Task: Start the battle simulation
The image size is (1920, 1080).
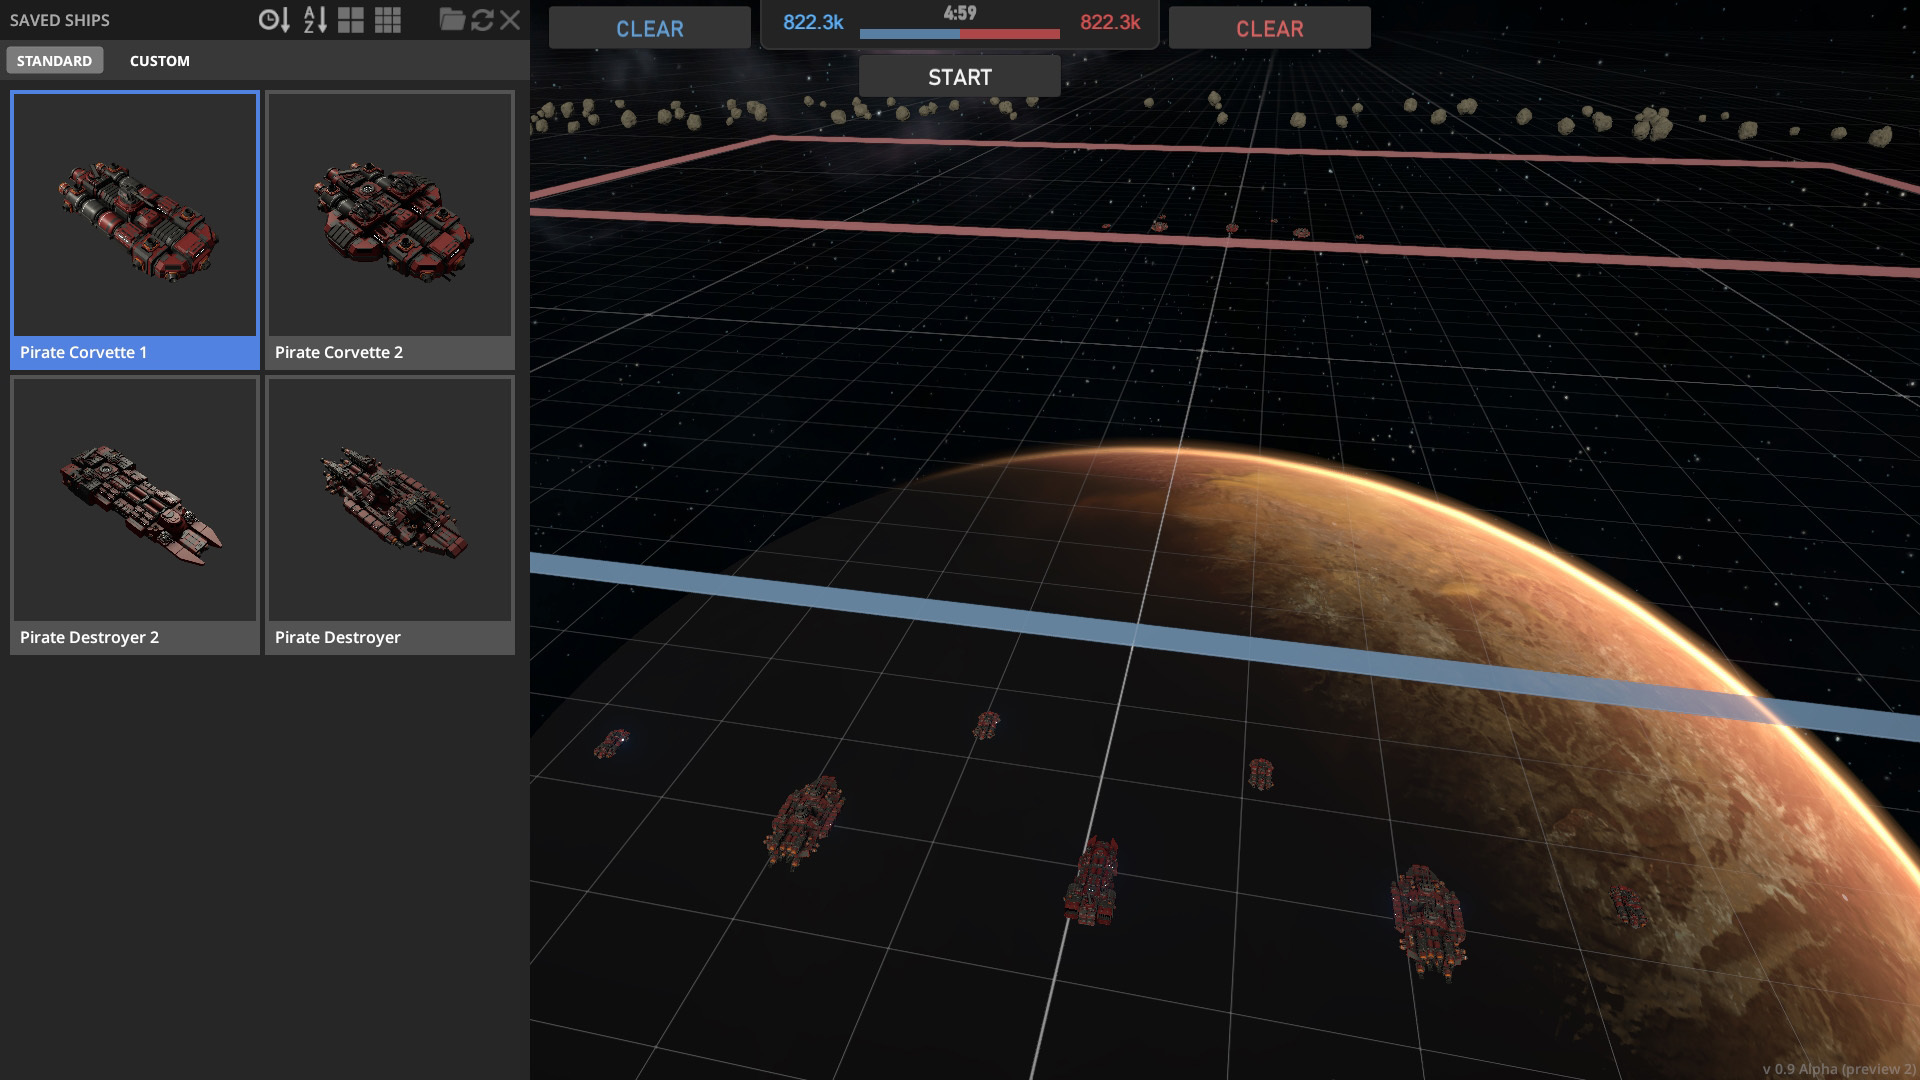Action: (x=960, y=77)
